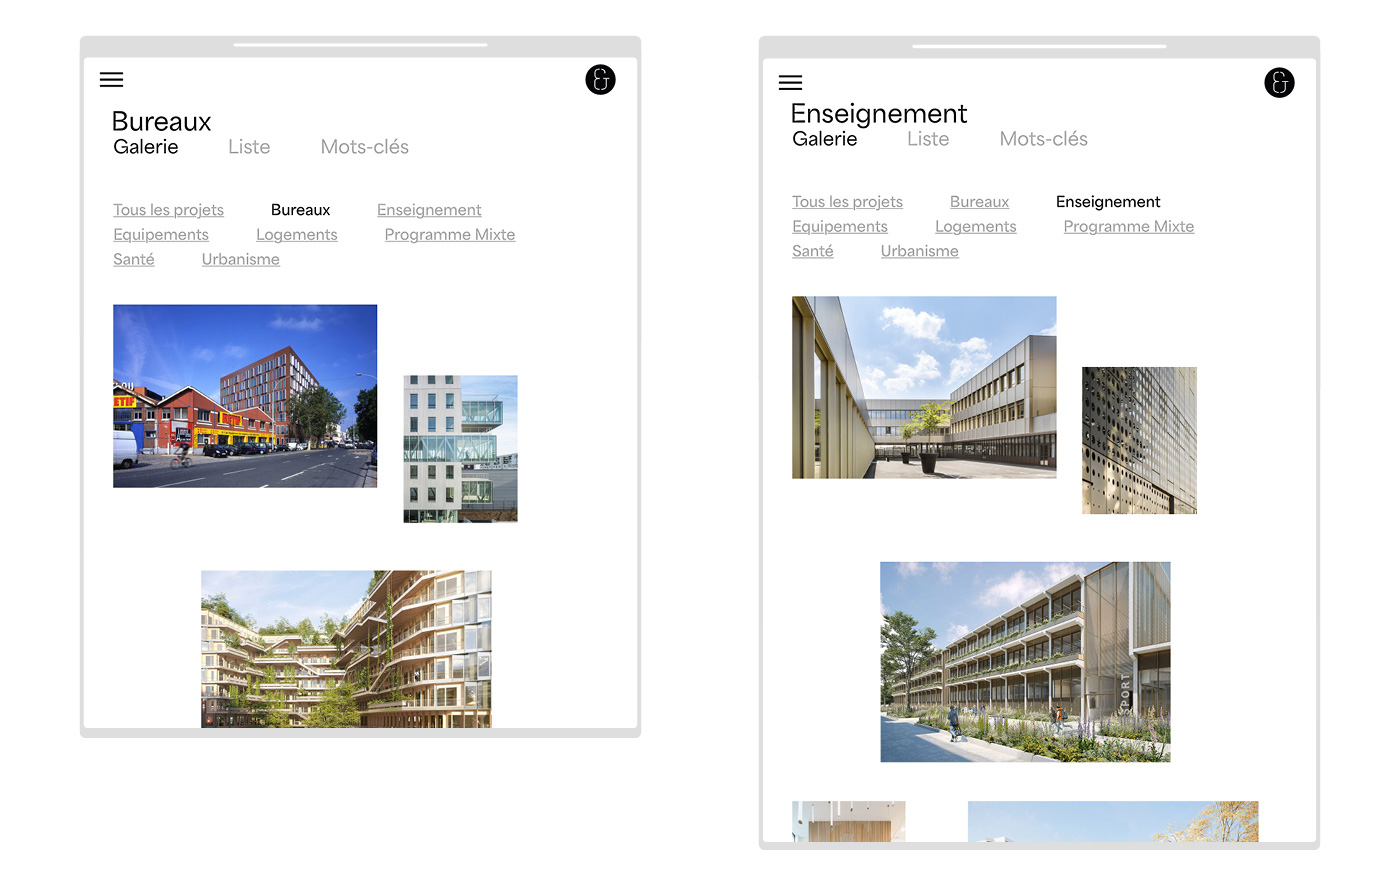Open green terraced wooden building rendering

[x=346, y=649]
